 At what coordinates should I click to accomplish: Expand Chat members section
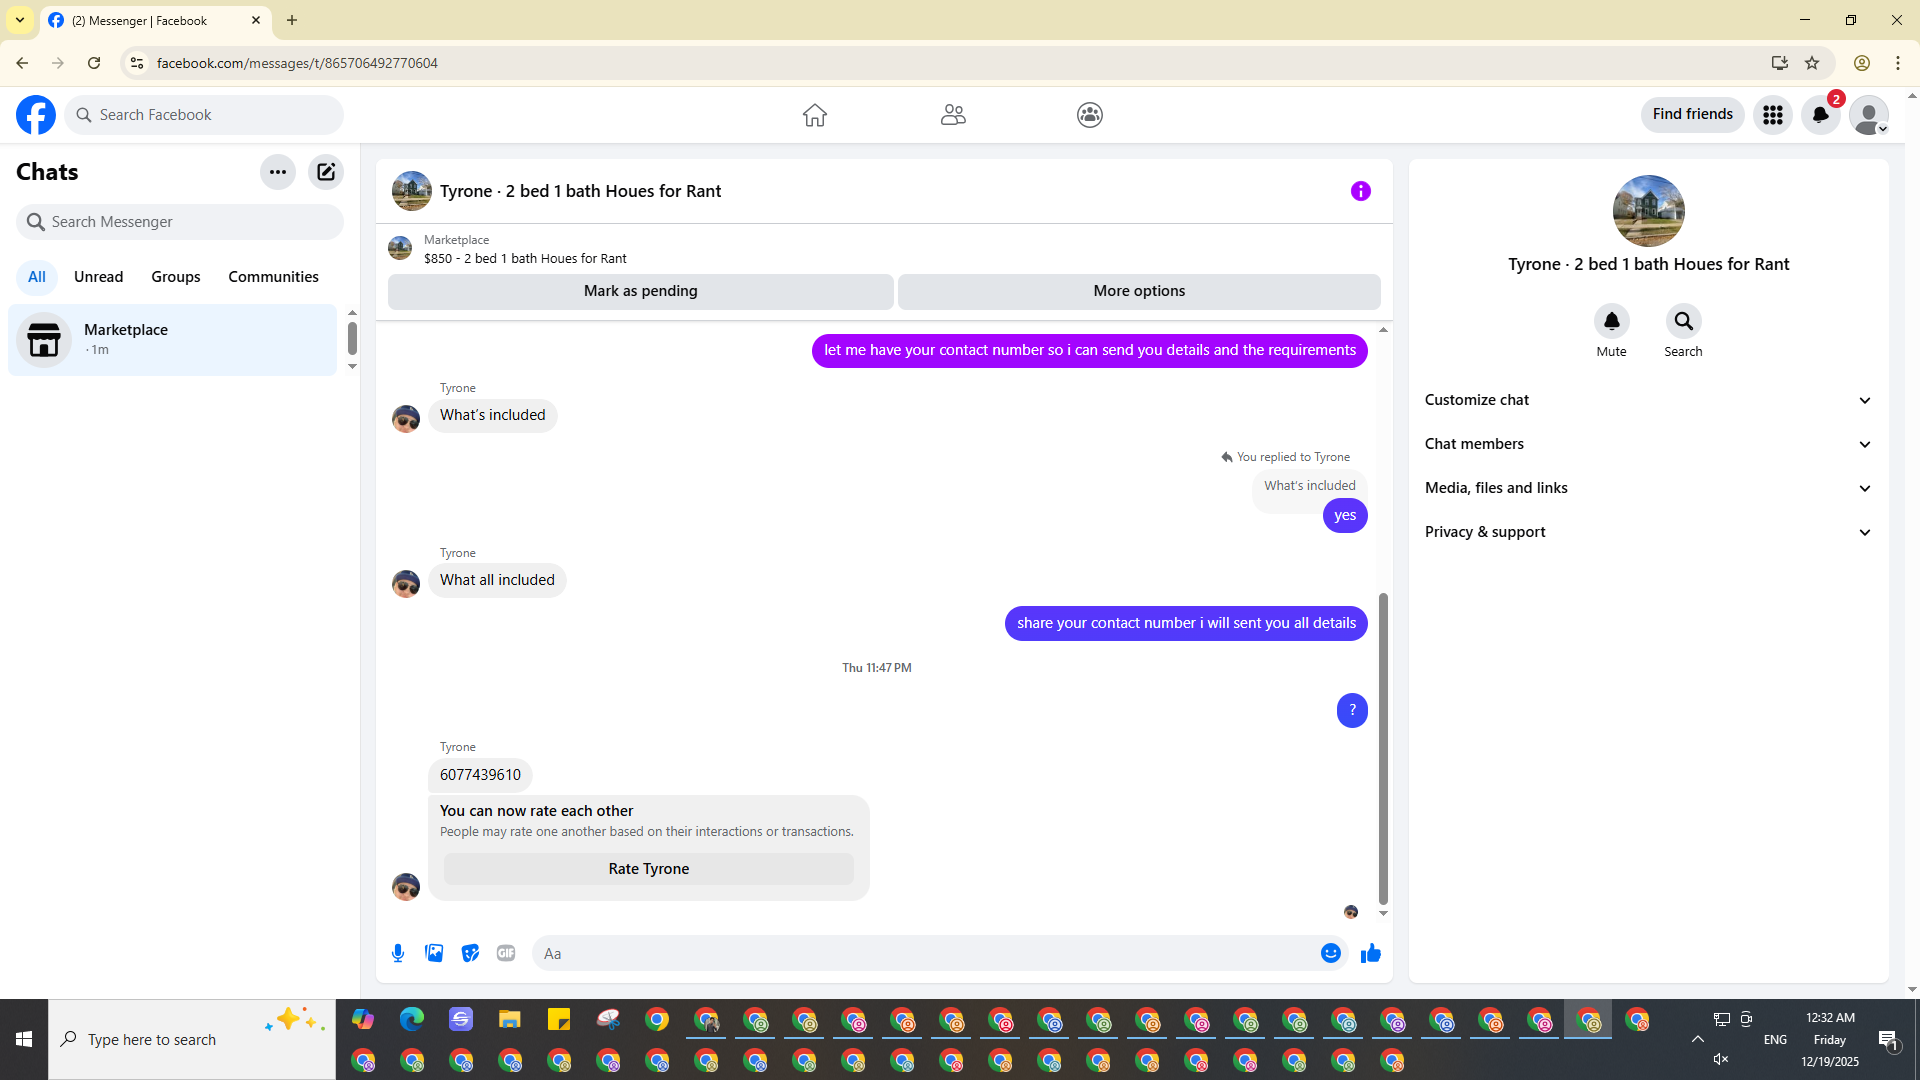pos(1648,444)
